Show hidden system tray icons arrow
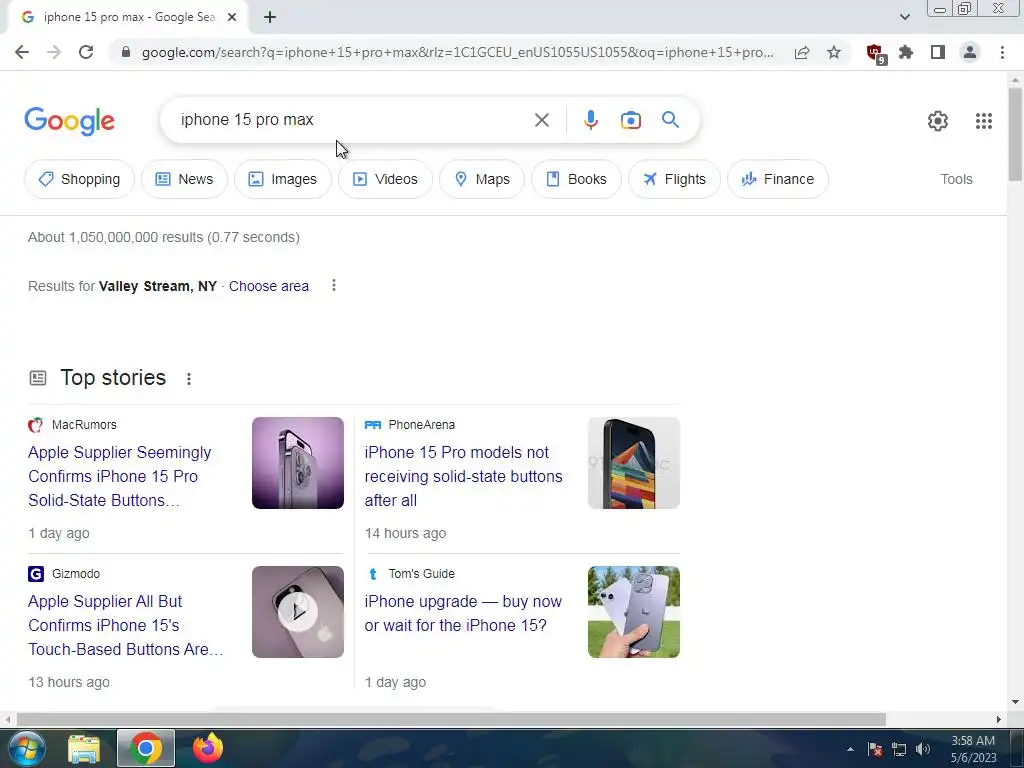Image resolution: width=1024 pixels, height=768 pixels. click(x=850, y=749)
